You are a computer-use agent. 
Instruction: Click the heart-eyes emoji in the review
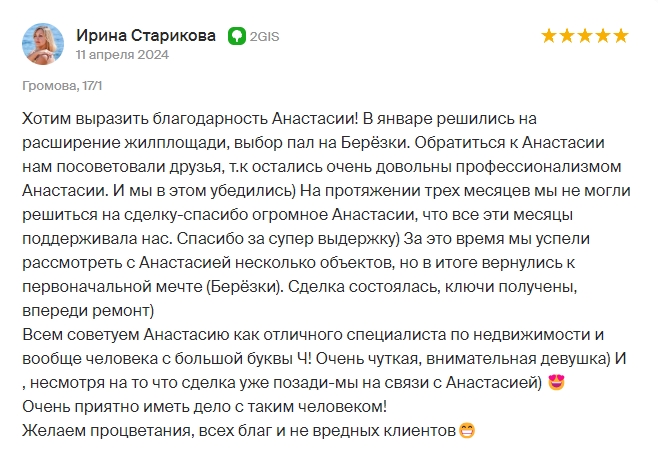click(x=556, y=382)
